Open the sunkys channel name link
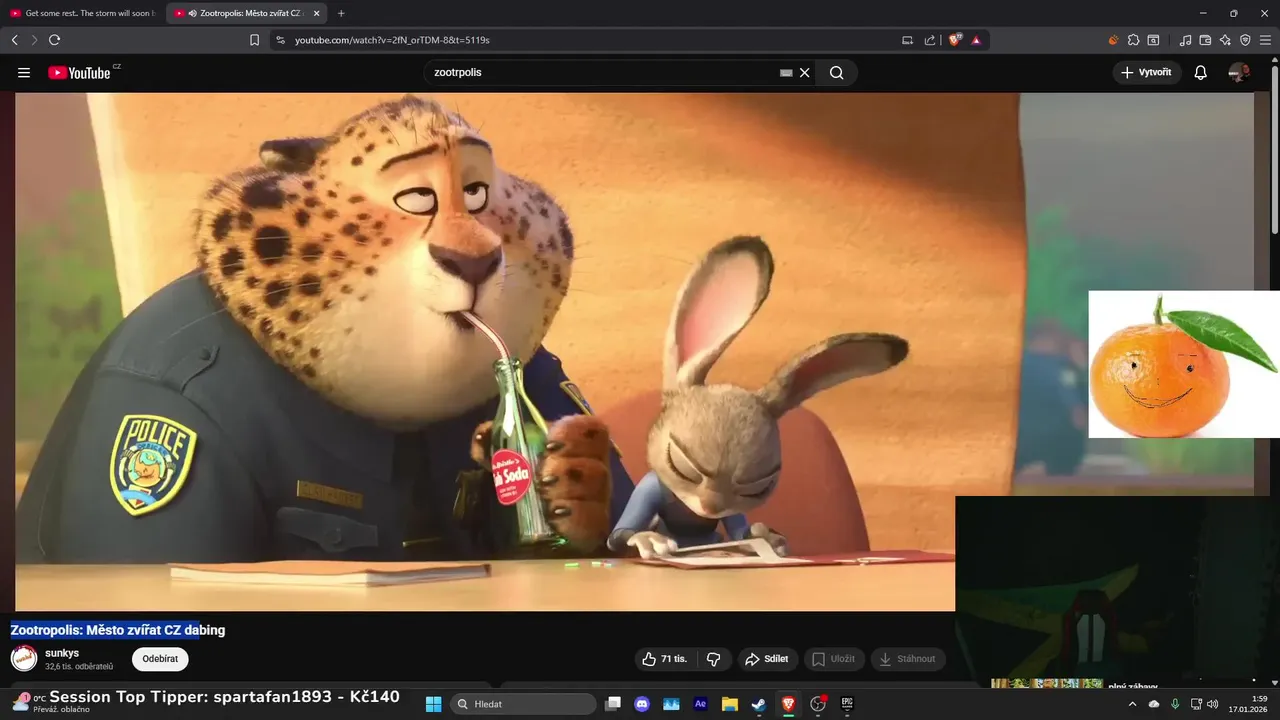The width and height of the screenshot is (1280, 720). click(62, 653)
